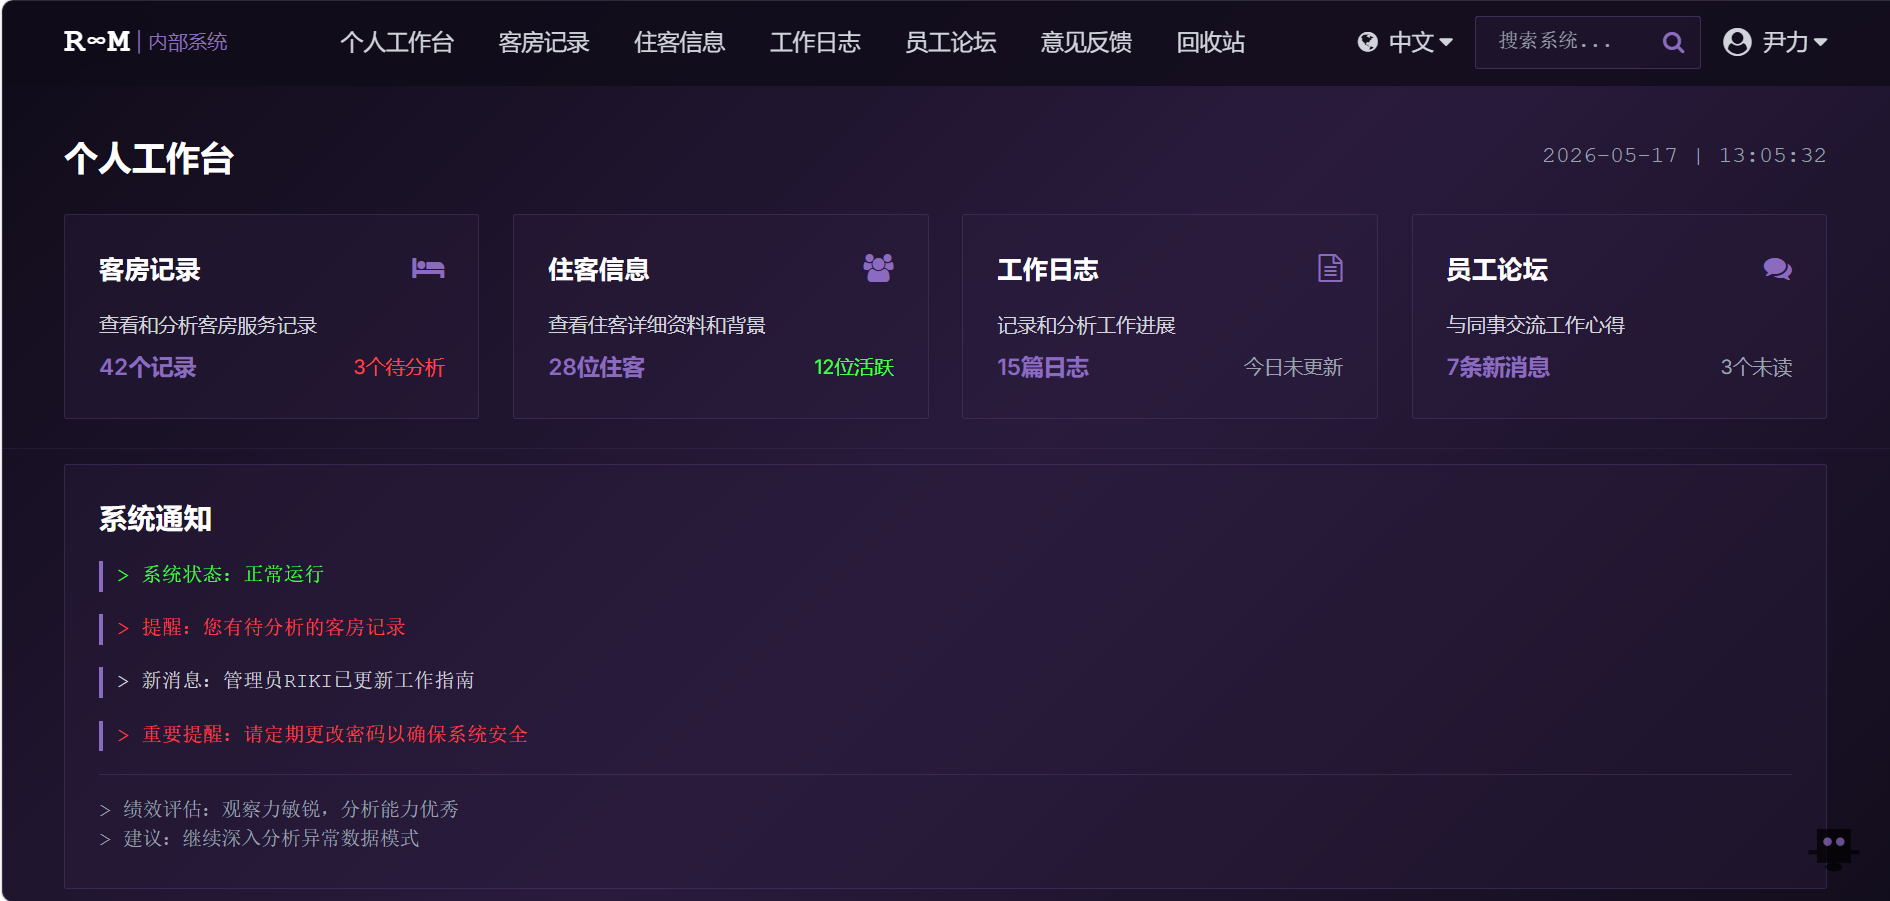Click the green 12位活跃 status

click(x=854, y=367)
